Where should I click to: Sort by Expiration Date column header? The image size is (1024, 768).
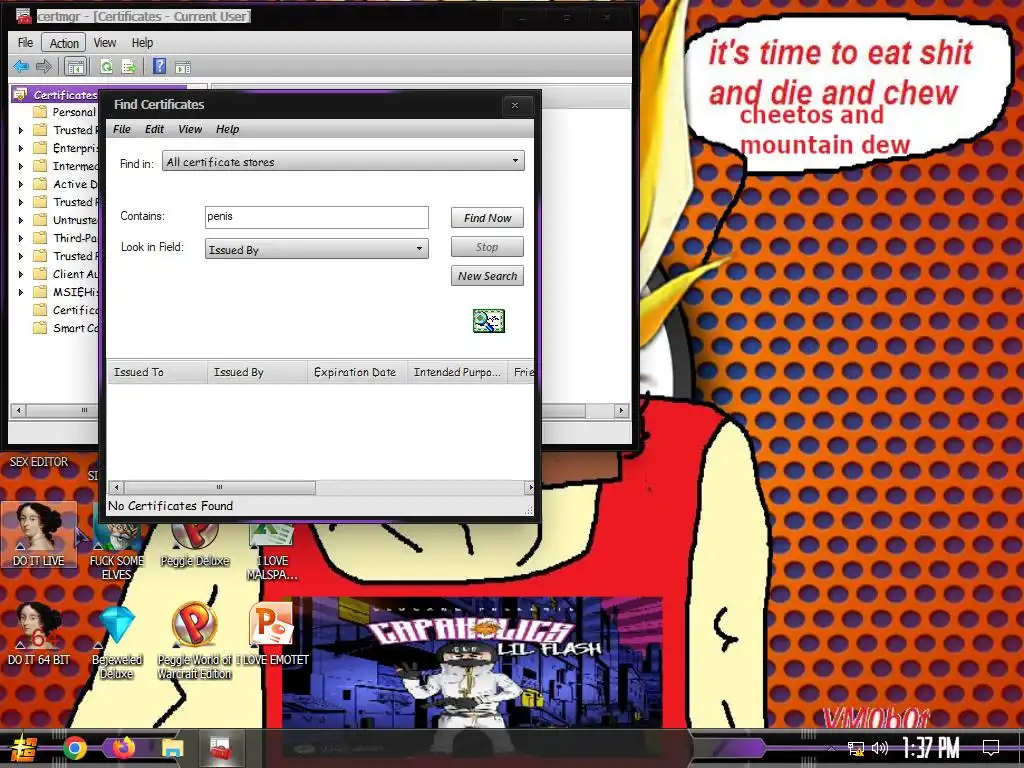click(x=357, y=372)
